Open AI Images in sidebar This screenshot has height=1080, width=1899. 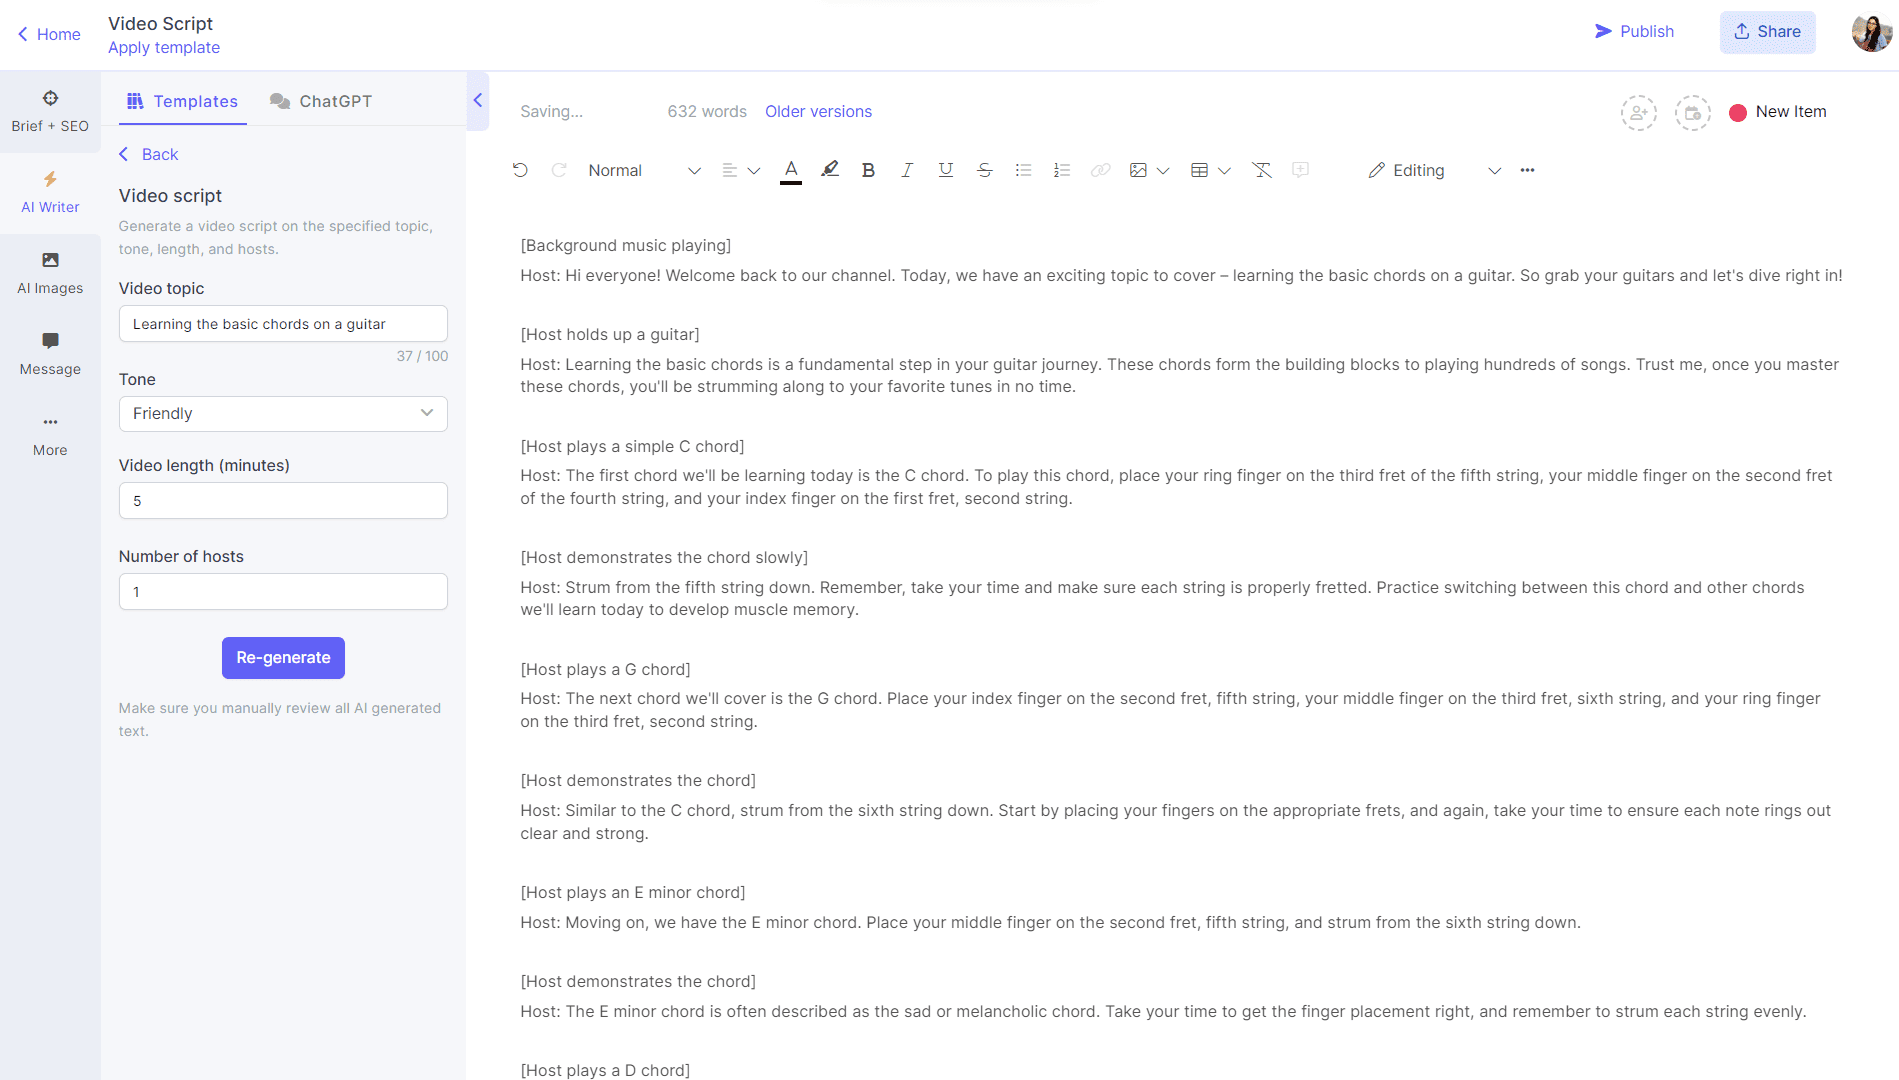click(50, 273)
